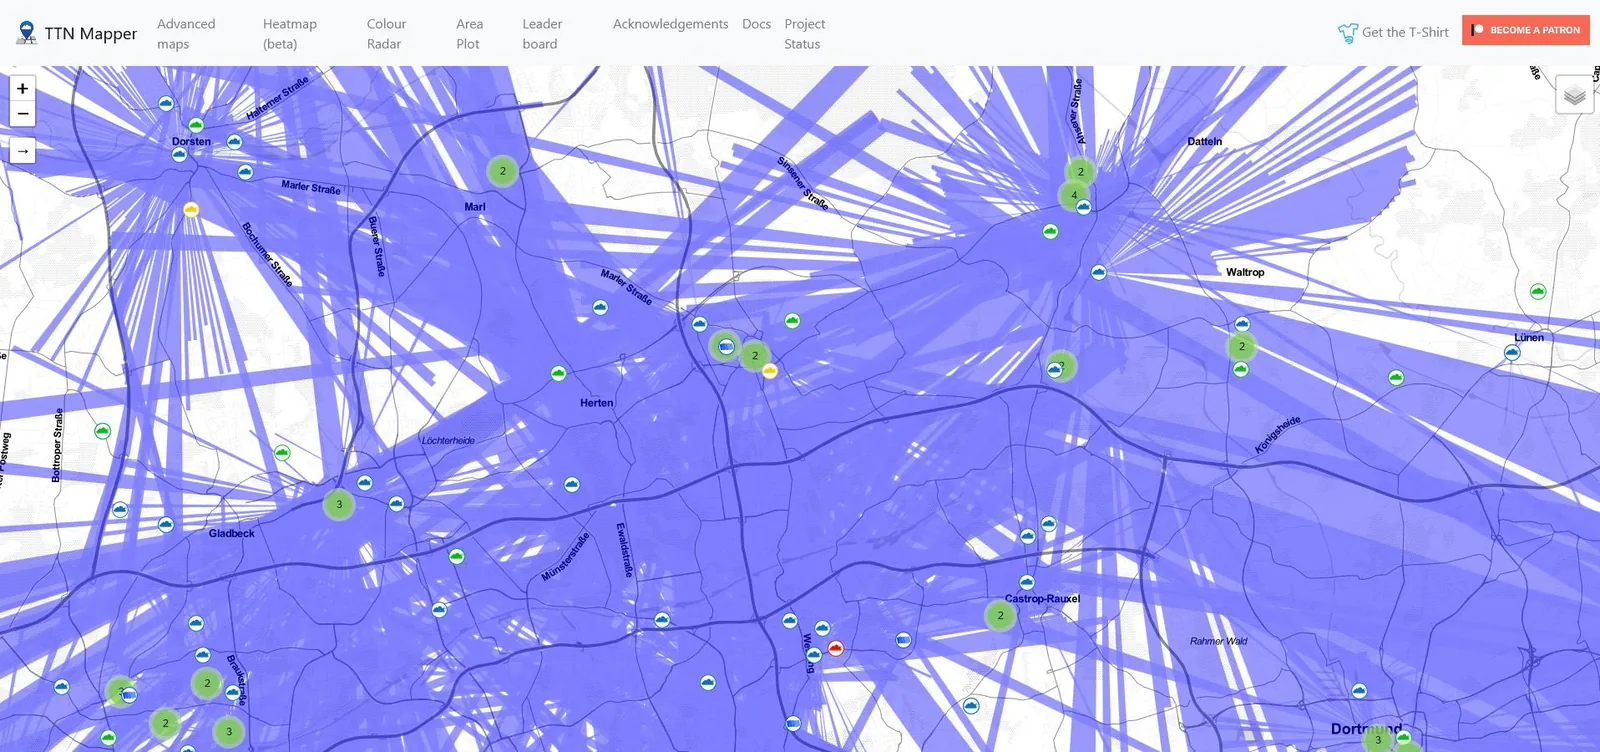1600x752 pixels.
Task: Select yellow gateway marker below Dorsten
Action: click(191, 209)
